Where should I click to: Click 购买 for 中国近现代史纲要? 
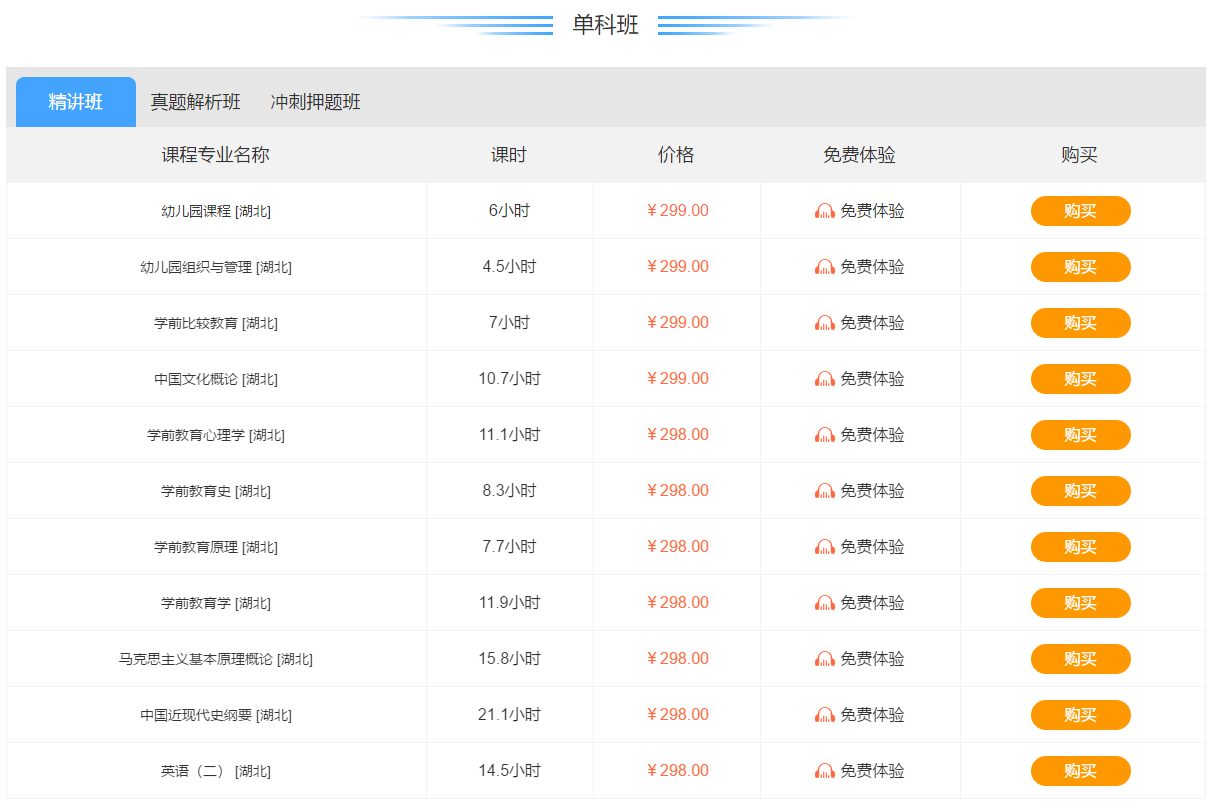click(x=1081, y=715)
